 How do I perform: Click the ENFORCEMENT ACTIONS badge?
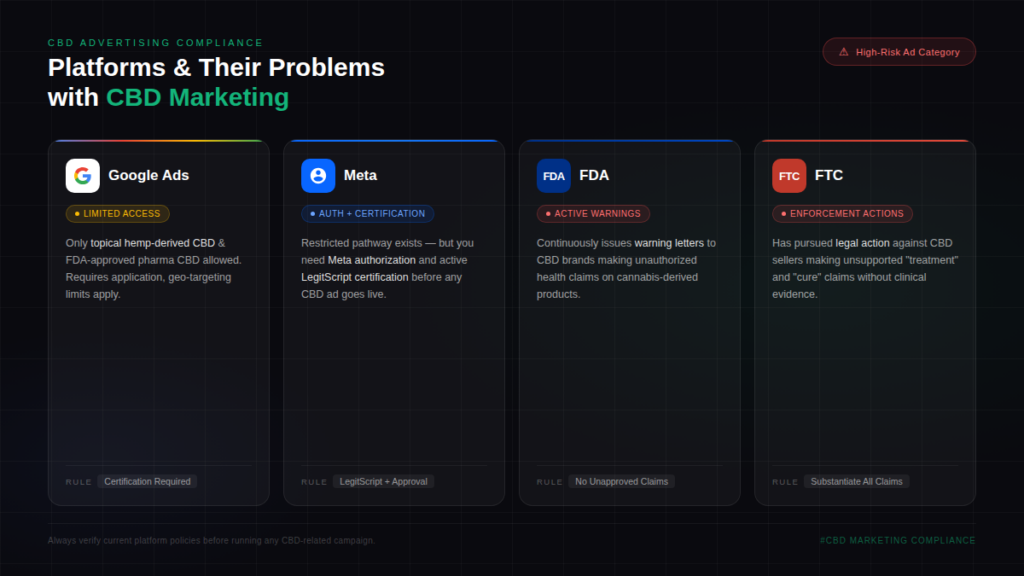pos(842,214)
